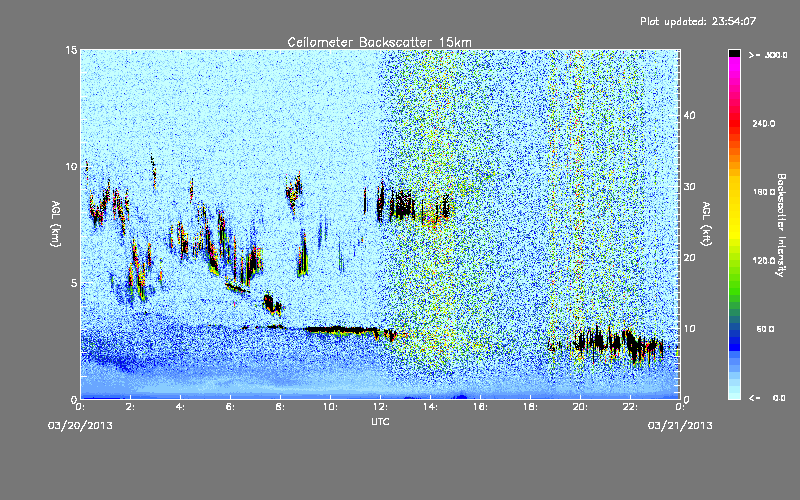Click the AGL (km) left axis label

pyautogui.click(x=56, y=223)
